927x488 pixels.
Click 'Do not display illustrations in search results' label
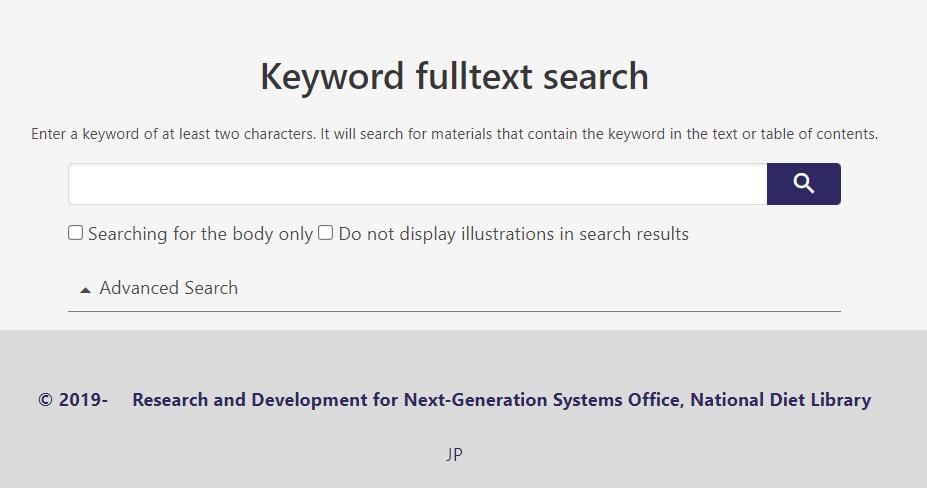[513, 234]
